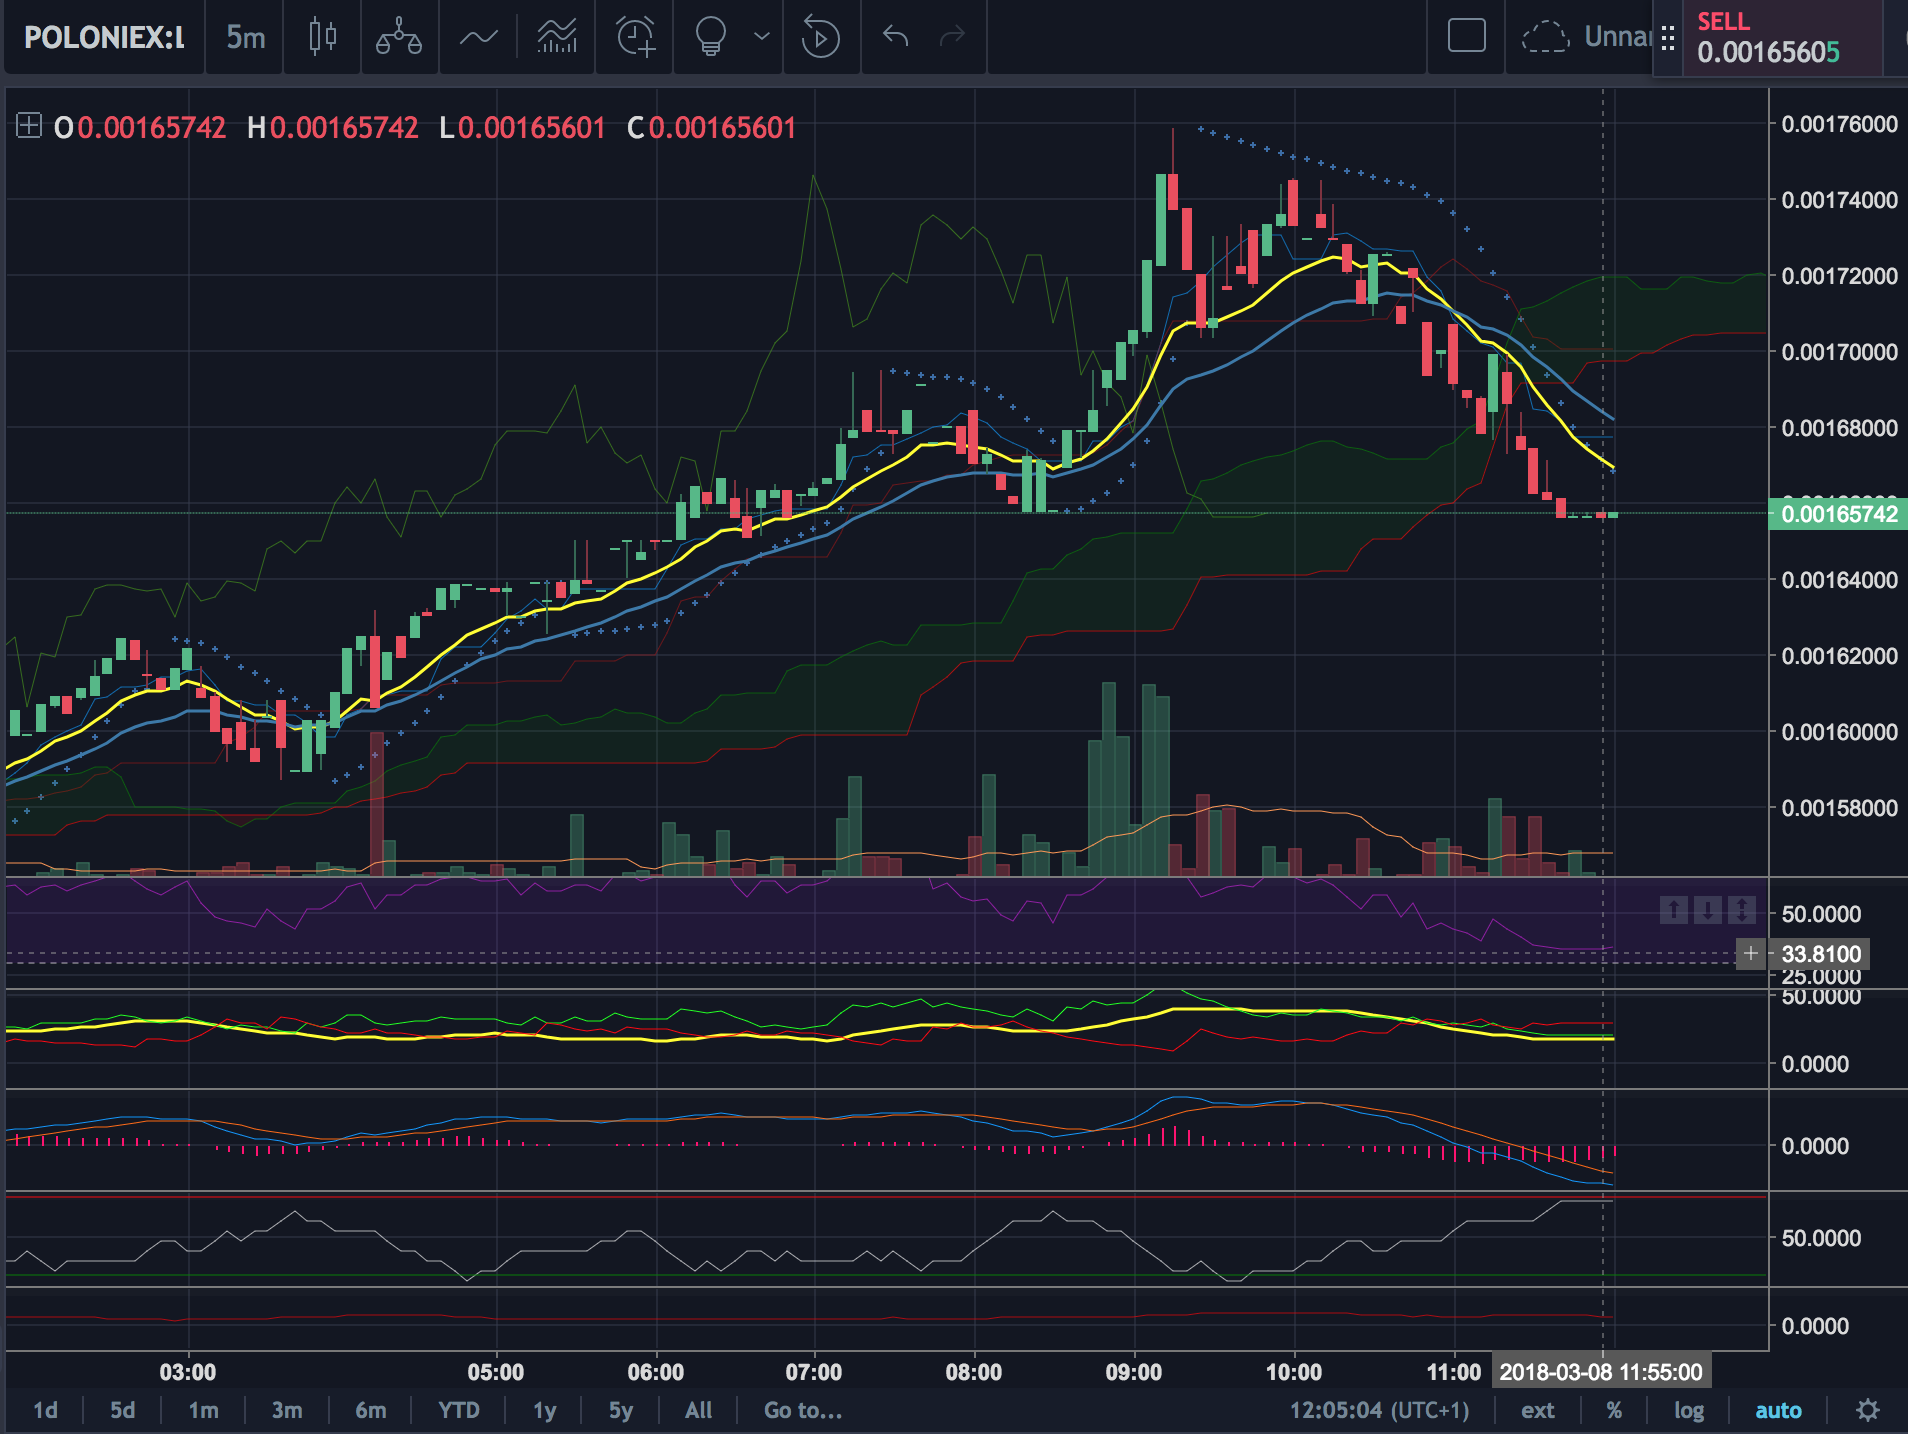Click the 10:00 time axis label
The height and width of the screenshot is (1434, 1908).
1294,1371
